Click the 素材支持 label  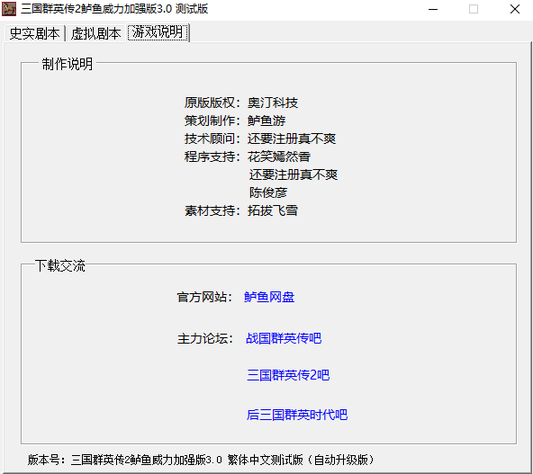coord(212,210)
